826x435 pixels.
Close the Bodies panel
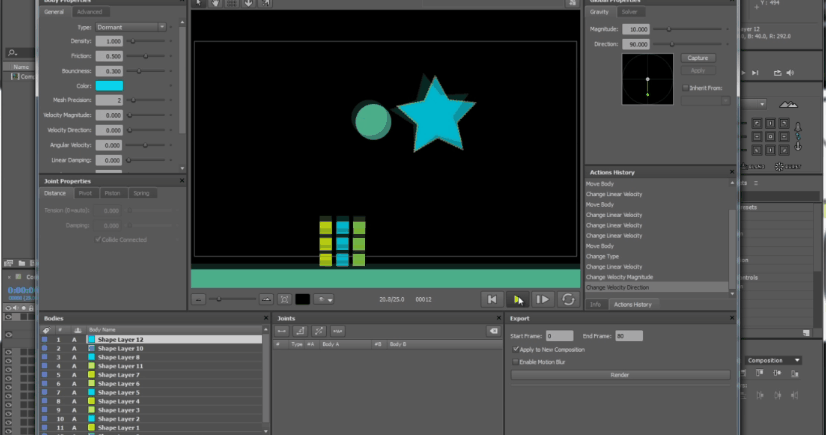[266, 318]
